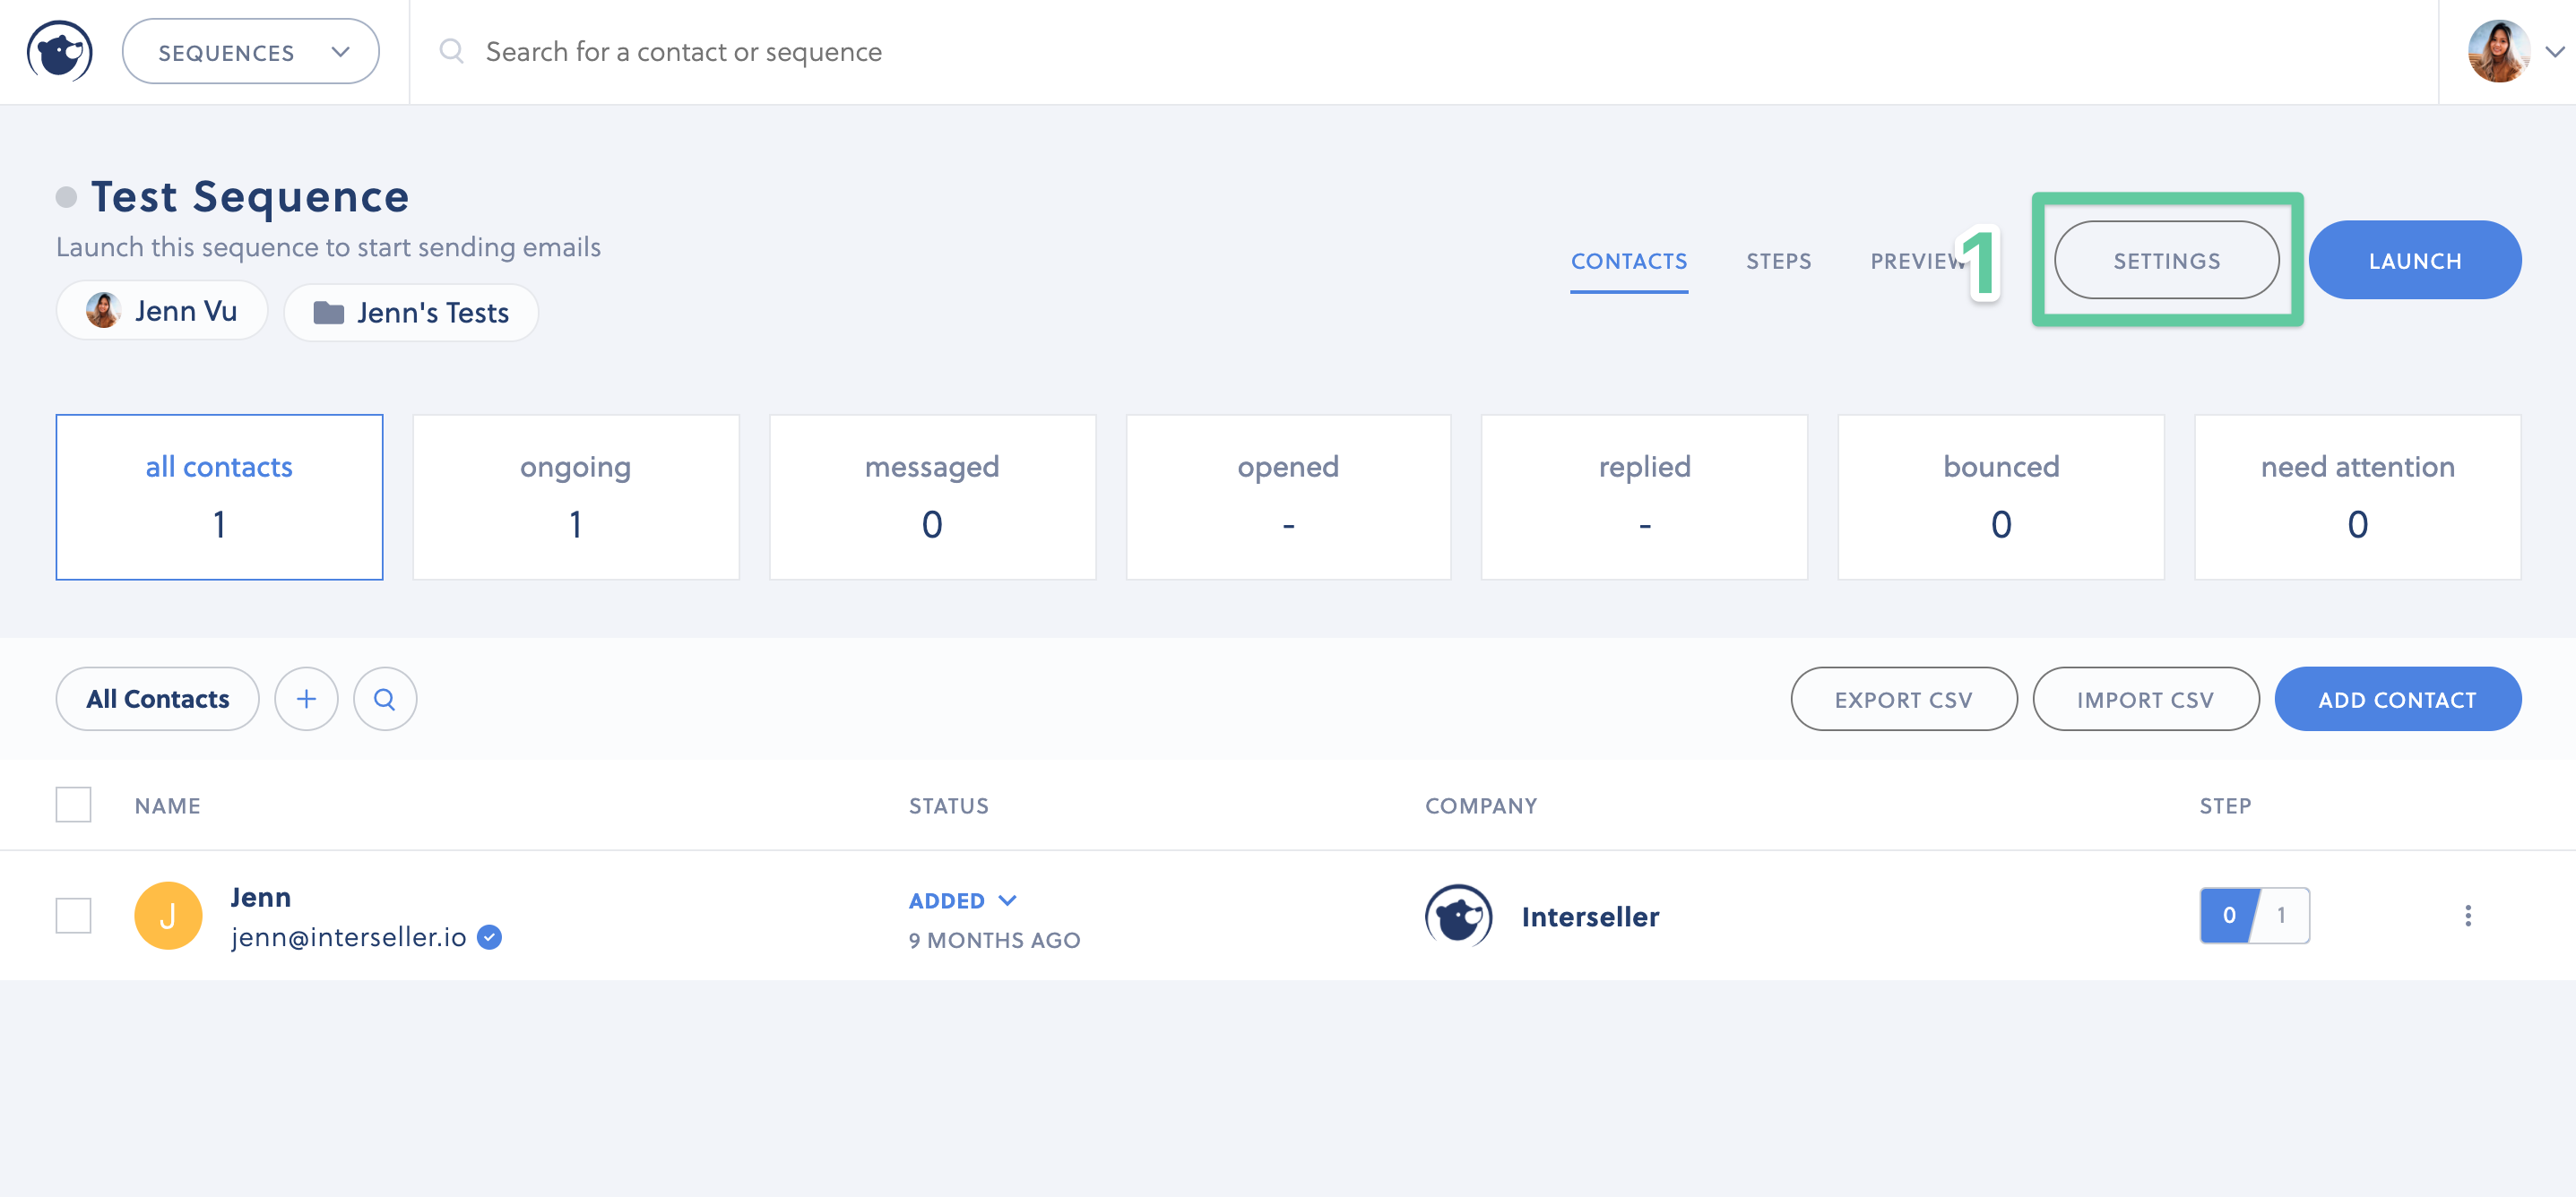The width and height of the screenshot is (2576, 1197).
Task: Click the plus icon to add a filter
Action: tap(306, 698)
